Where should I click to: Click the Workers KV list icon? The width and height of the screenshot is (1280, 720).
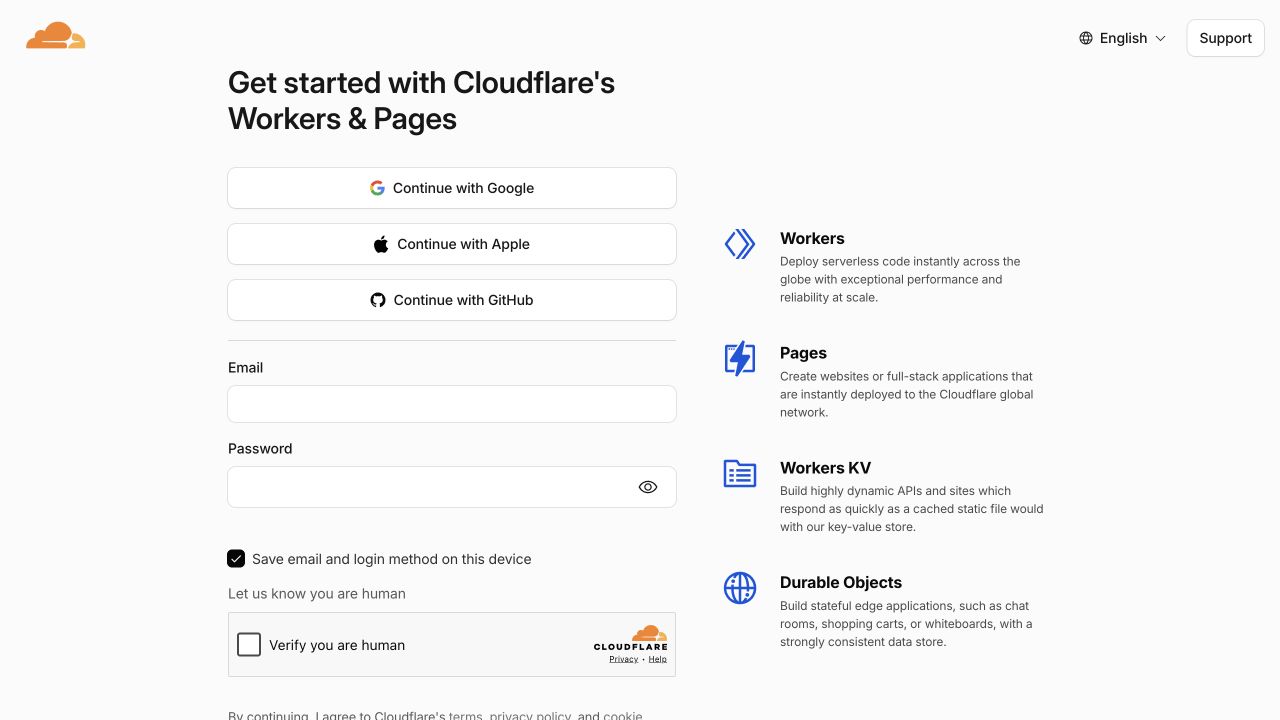coord(740,474)
